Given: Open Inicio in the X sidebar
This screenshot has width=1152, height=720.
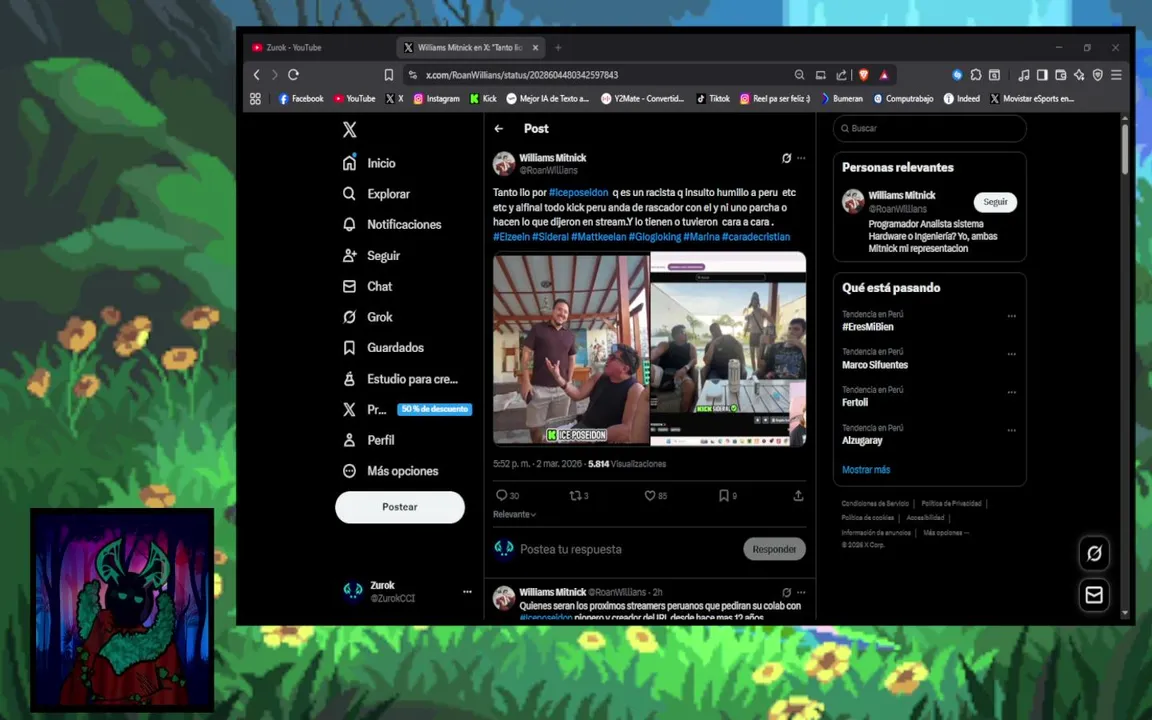Looking at the screenshot, I should (370, 163).
